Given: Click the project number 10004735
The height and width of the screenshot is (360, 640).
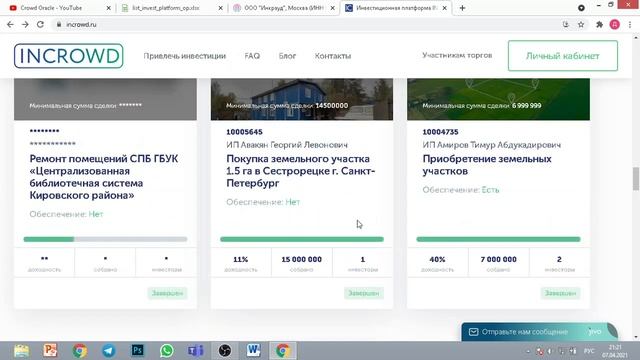Looking at the screenshot, I should click(x=440, y=132).
